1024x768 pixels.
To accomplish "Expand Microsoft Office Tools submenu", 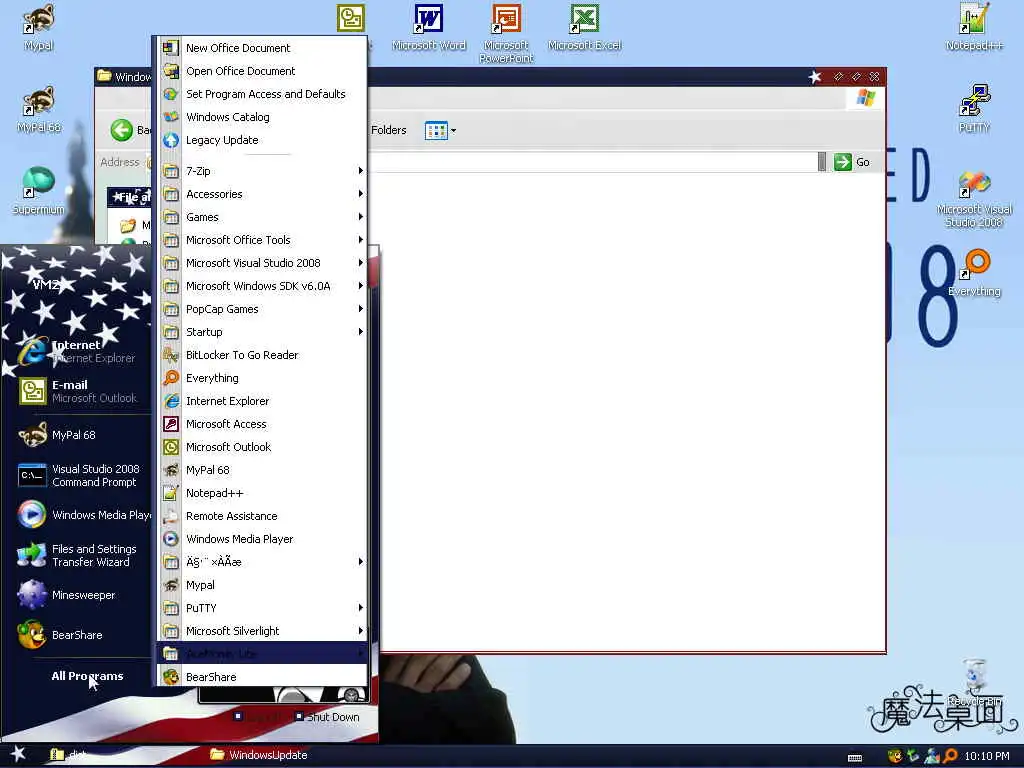I will 262,240.
